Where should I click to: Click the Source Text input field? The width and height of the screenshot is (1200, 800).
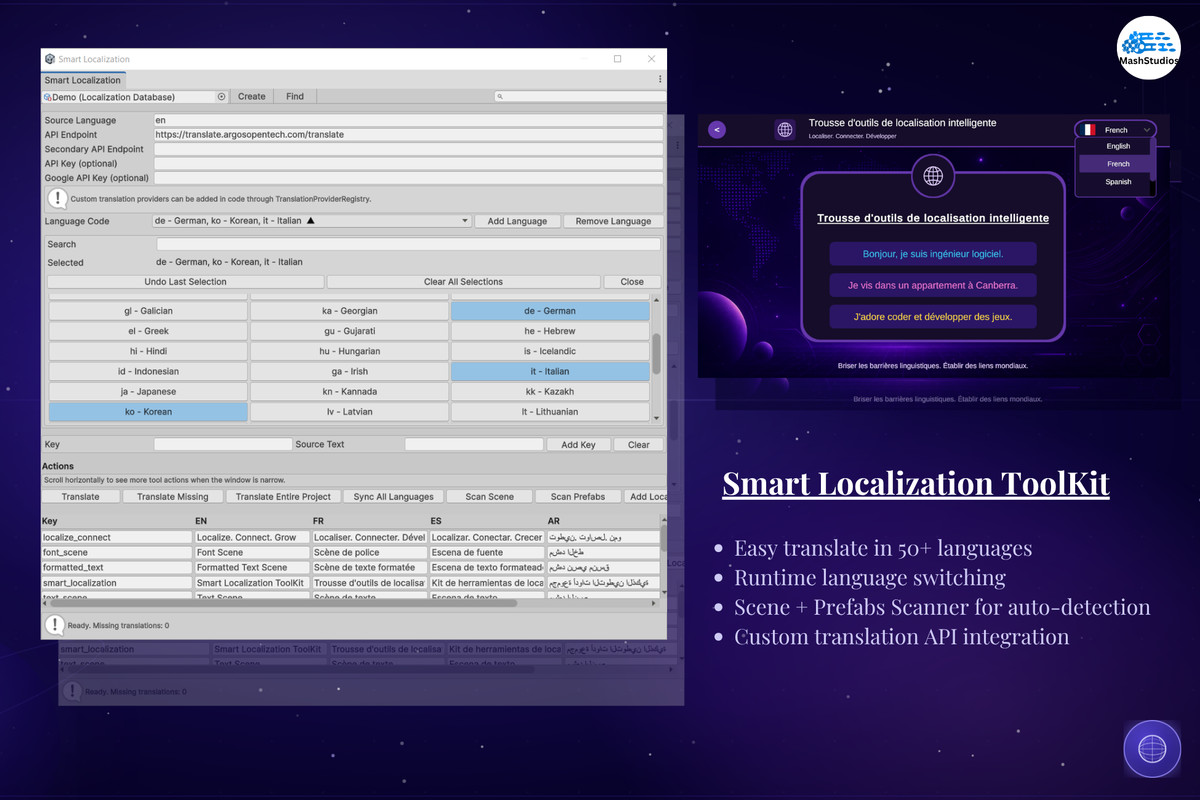[473, 445]
